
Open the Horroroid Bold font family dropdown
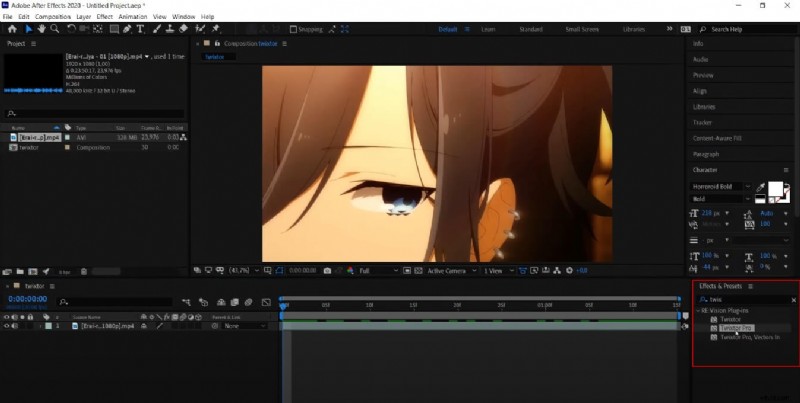click(x=720, y=187)
